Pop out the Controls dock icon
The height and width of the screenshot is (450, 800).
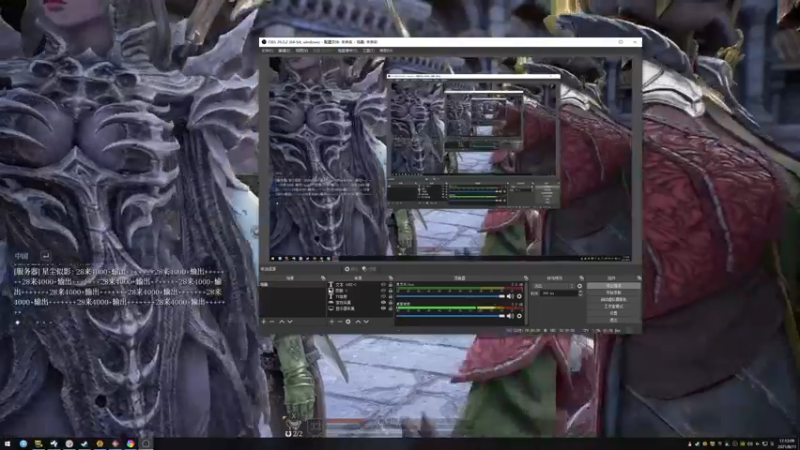[639, 278]
